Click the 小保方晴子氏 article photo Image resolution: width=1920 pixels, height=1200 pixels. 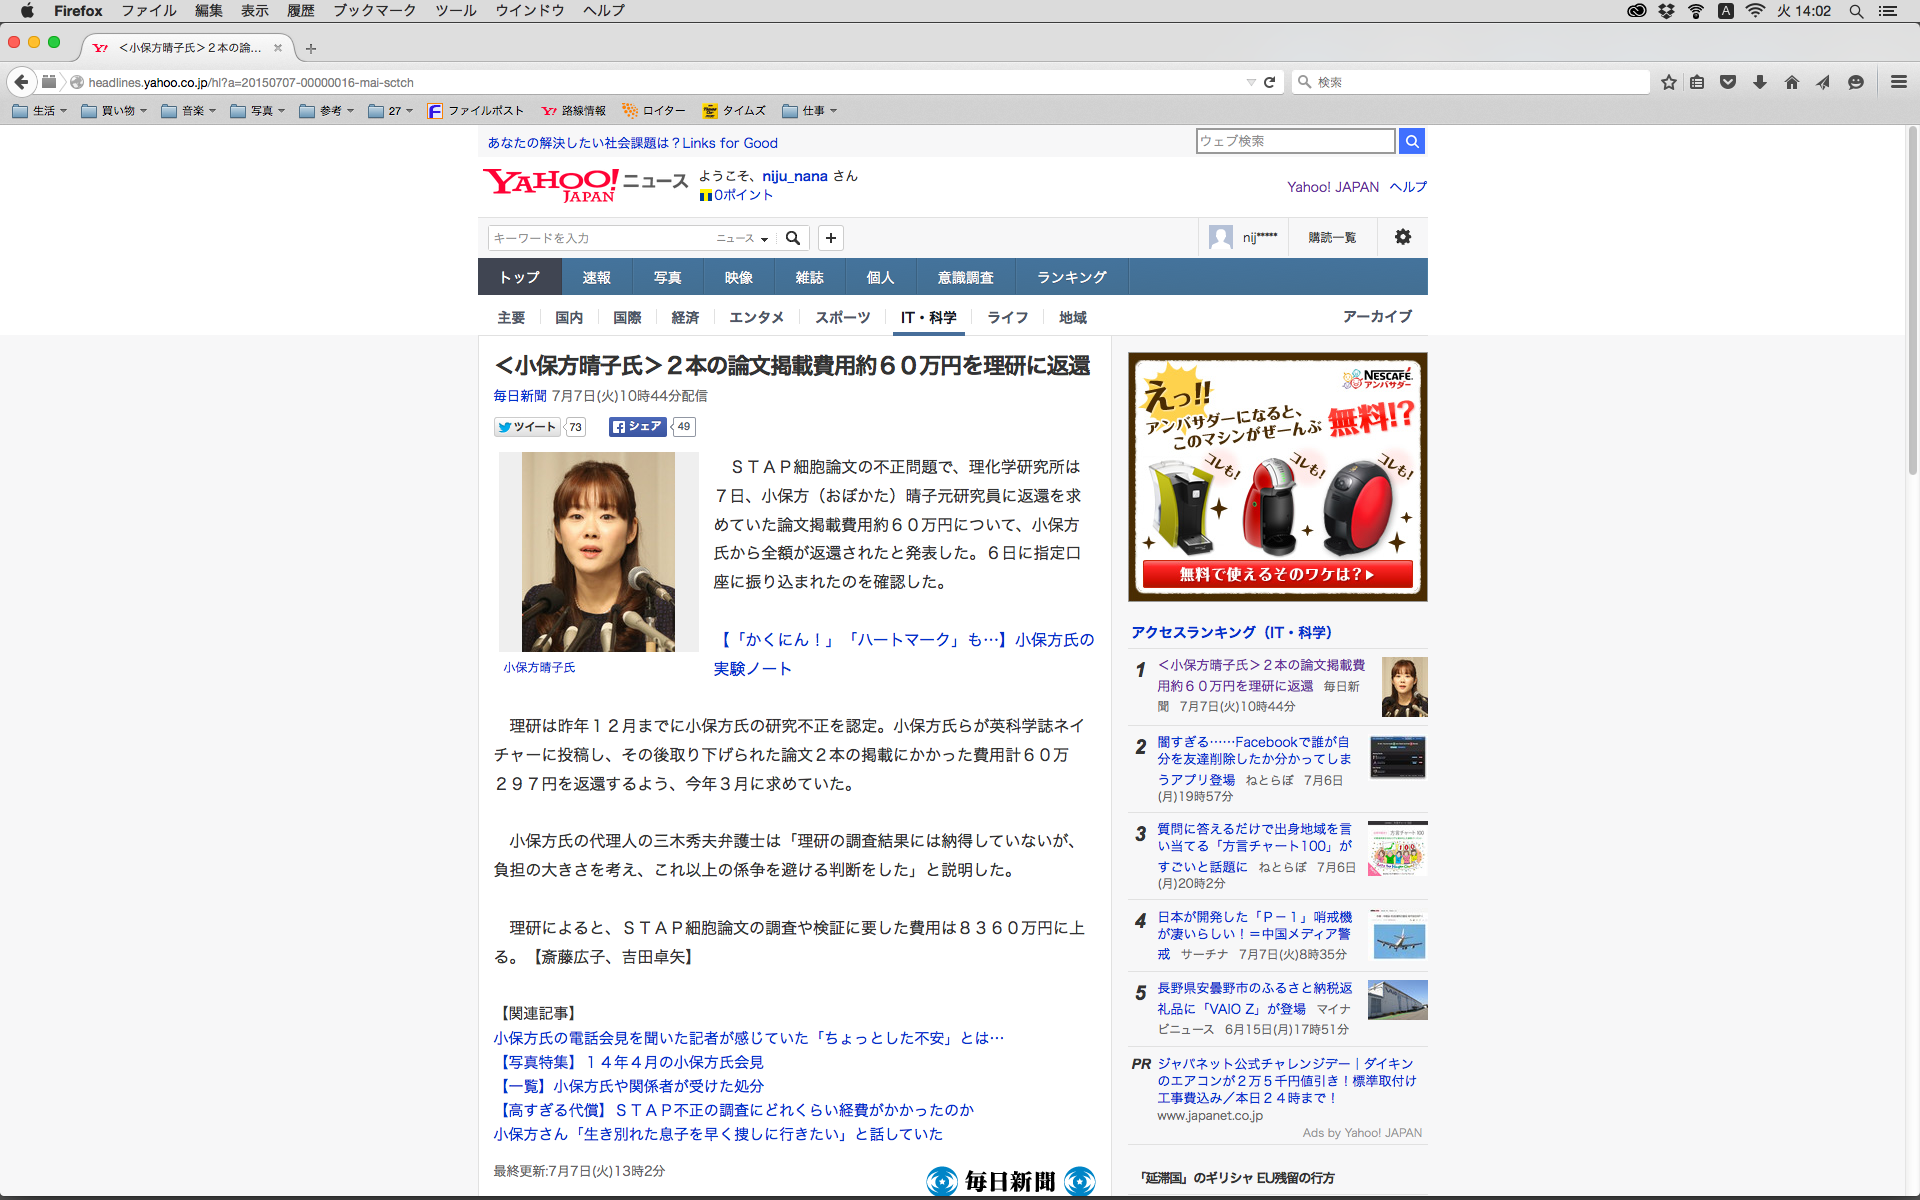598,552
